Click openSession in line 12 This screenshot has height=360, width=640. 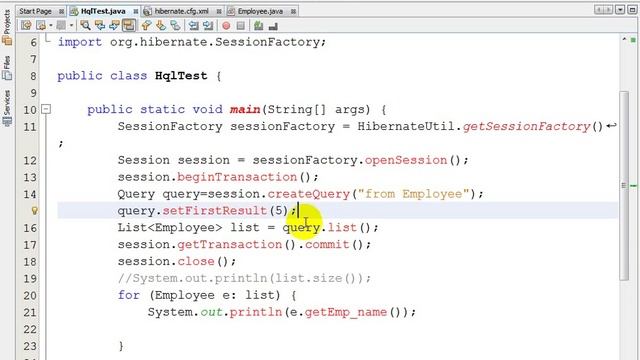coord(406,160)
